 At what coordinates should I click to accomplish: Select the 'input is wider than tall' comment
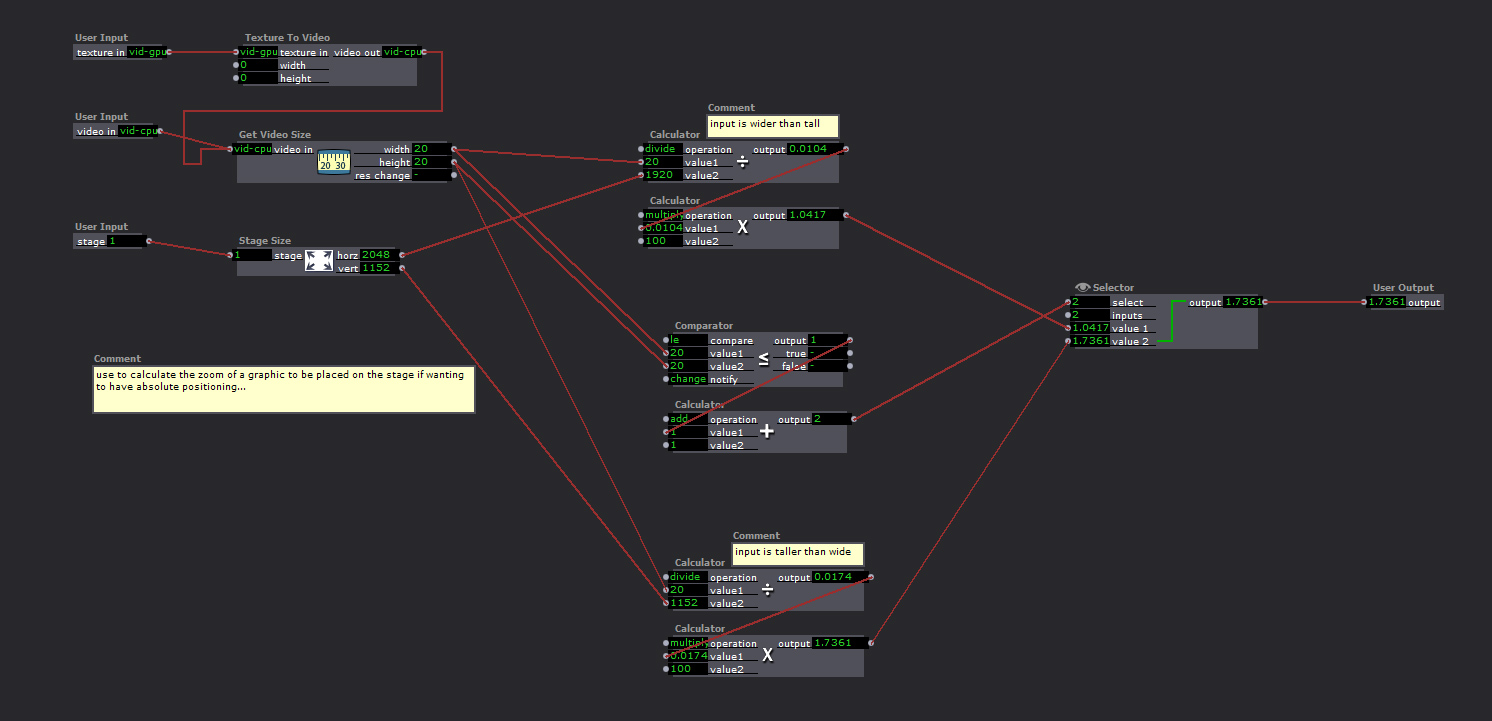point(773,125)
